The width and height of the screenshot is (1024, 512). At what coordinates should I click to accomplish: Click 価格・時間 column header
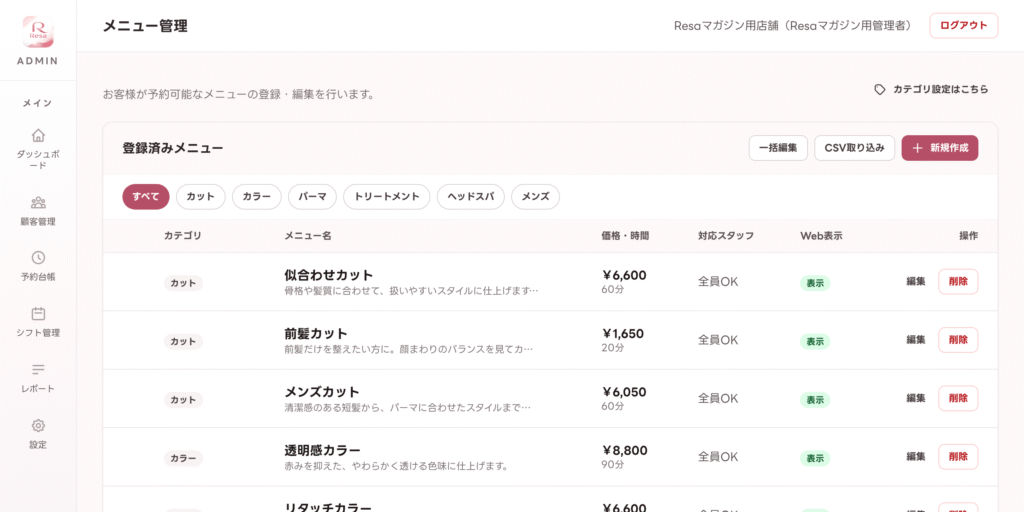625,236
